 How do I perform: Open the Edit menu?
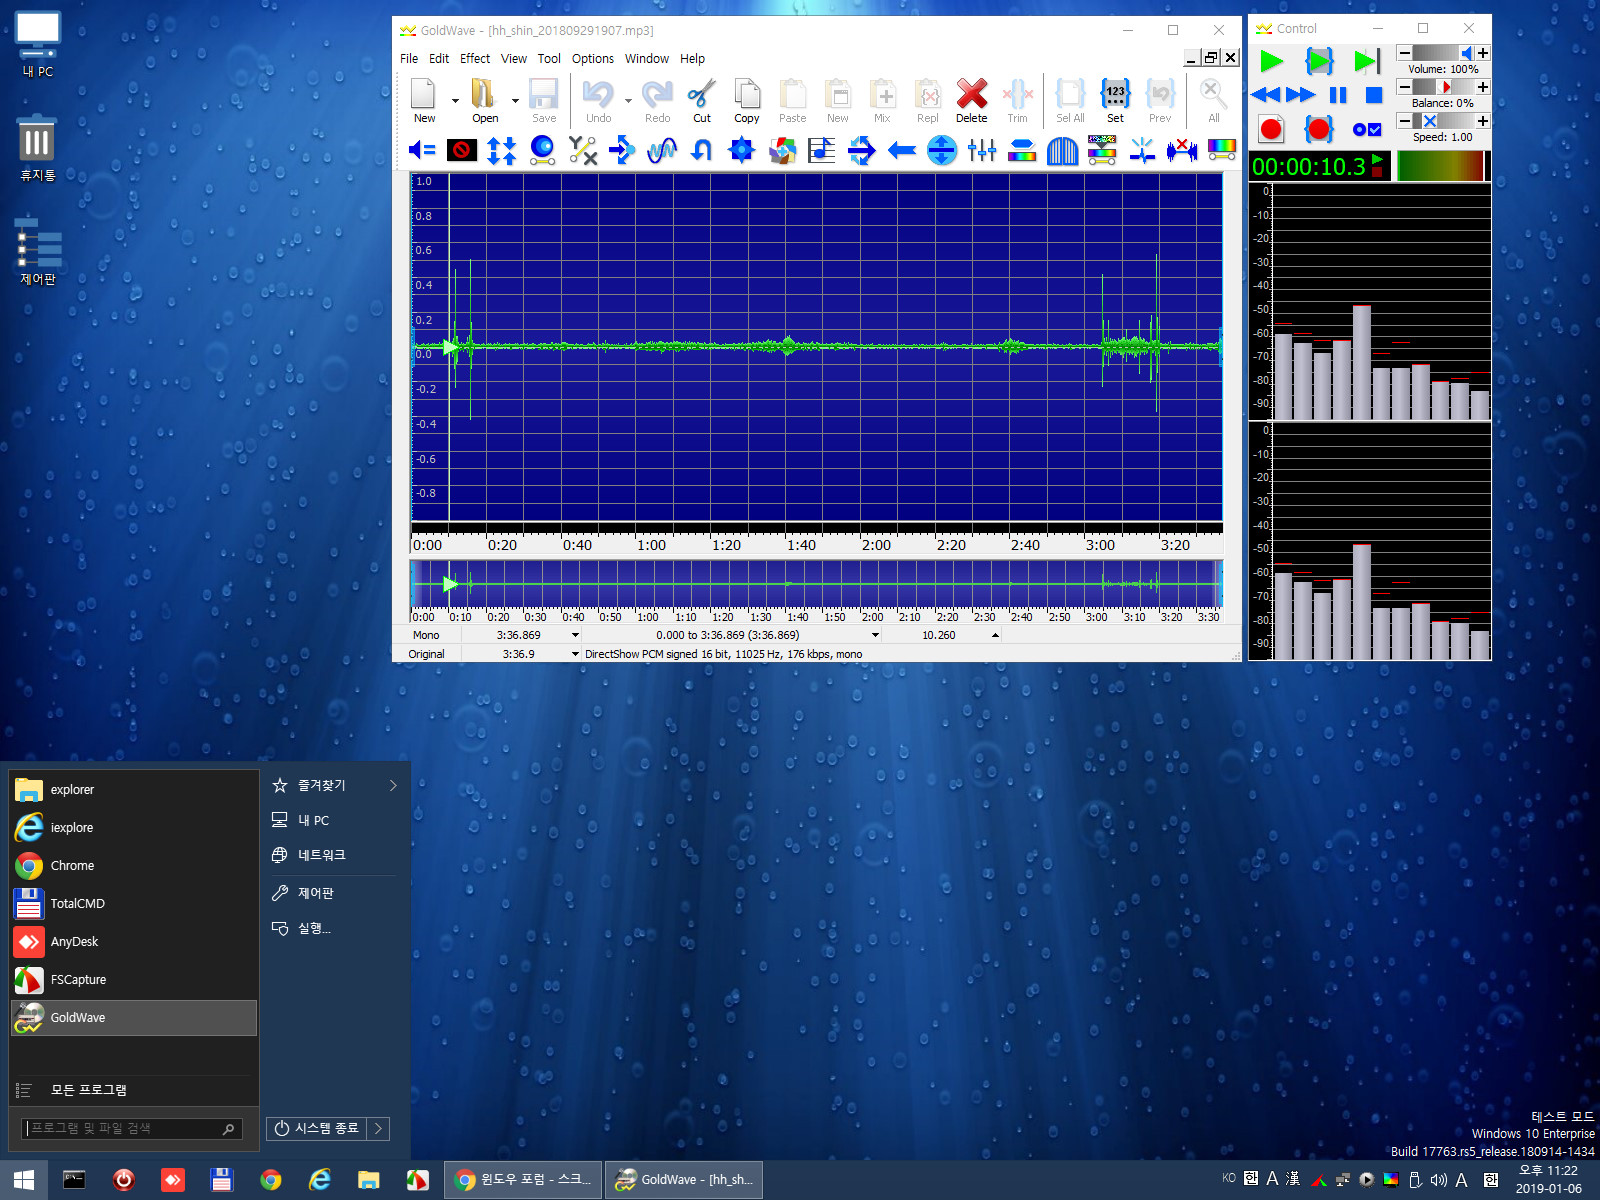point(439,58)
